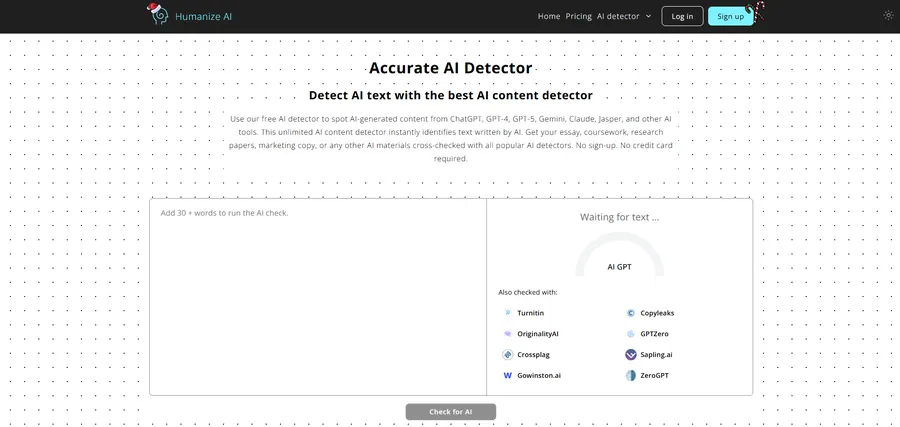Click the AI GPT gauge meter
Screen dimensions: 900x427
click(619, 255)
